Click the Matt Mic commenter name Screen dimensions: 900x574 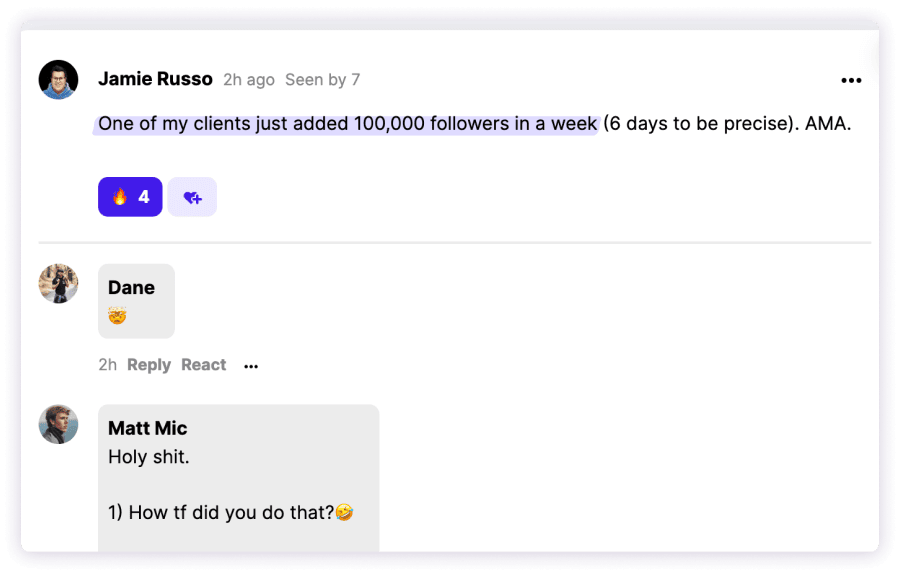coord(148,428)
